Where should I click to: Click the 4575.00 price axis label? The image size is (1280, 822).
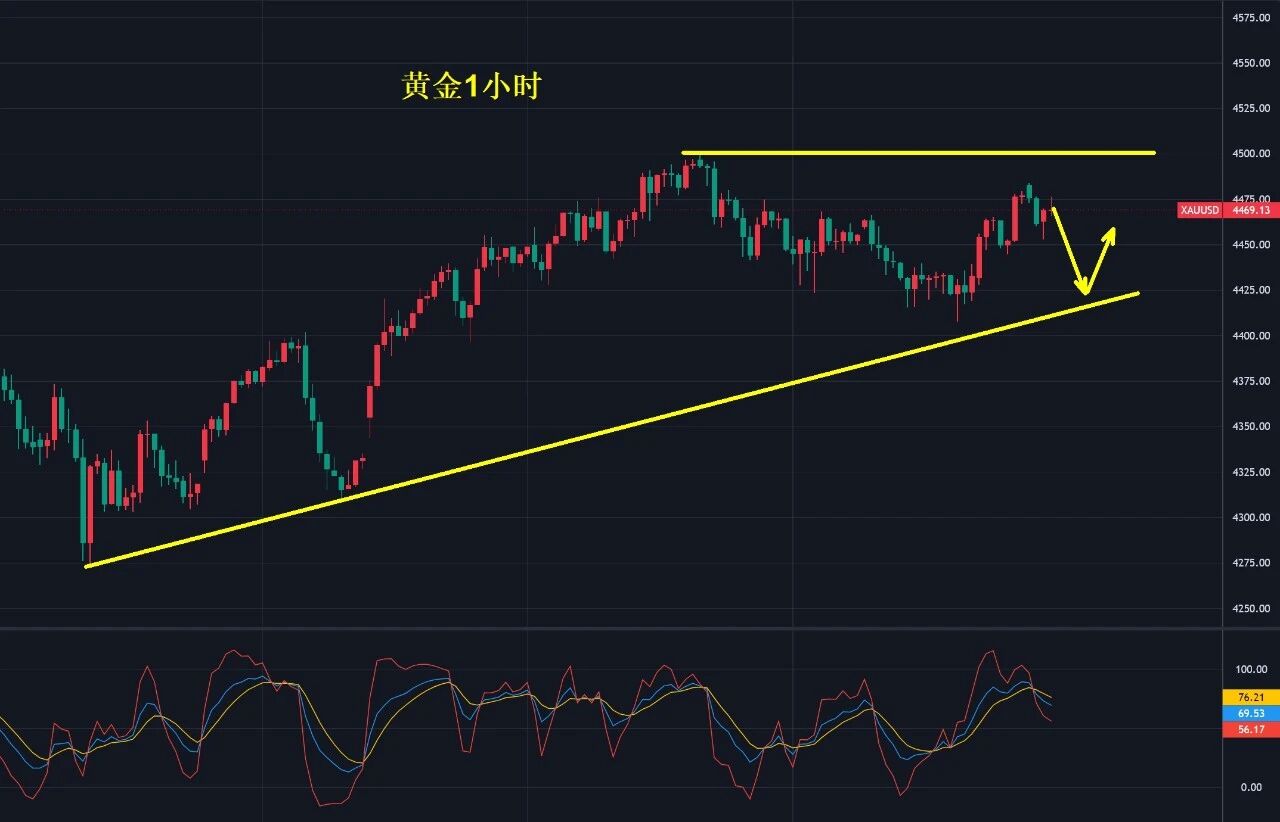pos(1251,18)
